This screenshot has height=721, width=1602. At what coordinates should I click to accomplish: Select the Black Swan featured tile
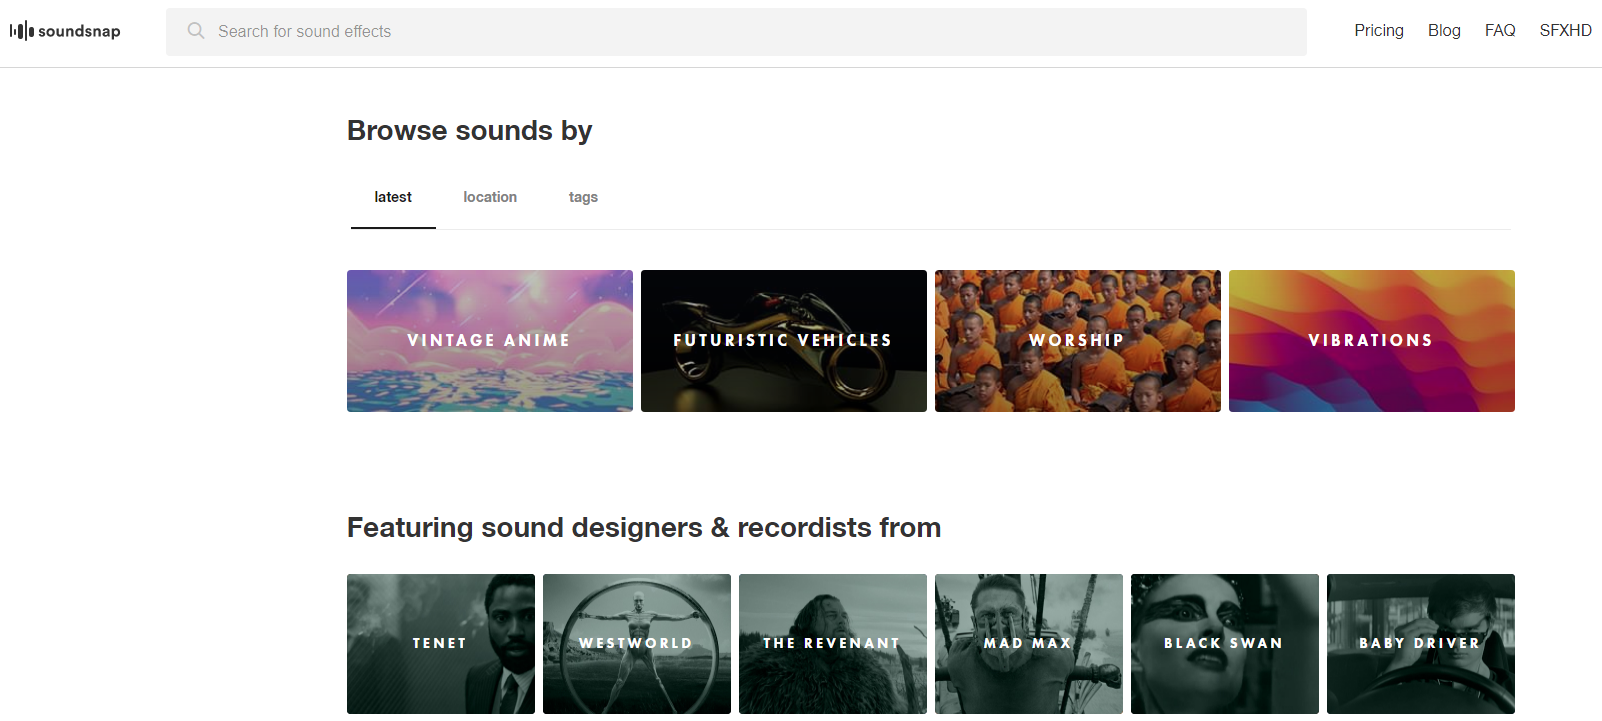pyautogui.click(x=1224, y=643)
